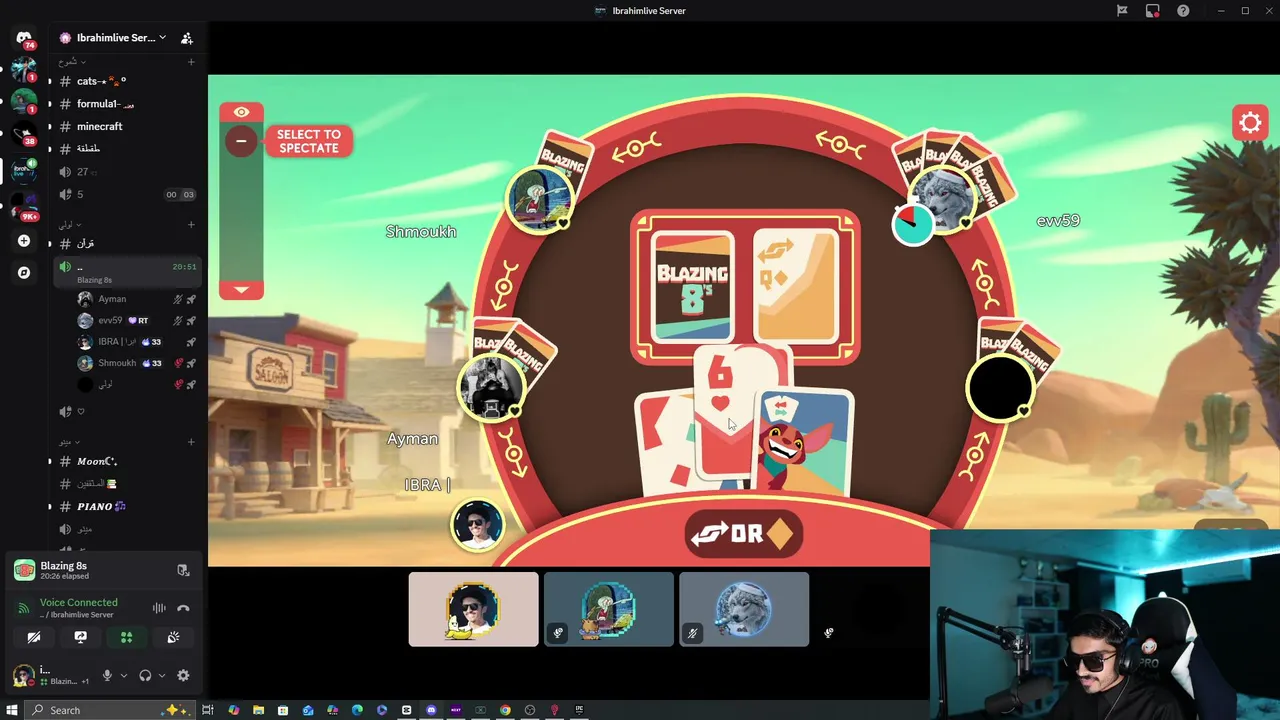1280x720 pixels.
Task: Add channel to لولي category
Action: (x=191, y=225)
